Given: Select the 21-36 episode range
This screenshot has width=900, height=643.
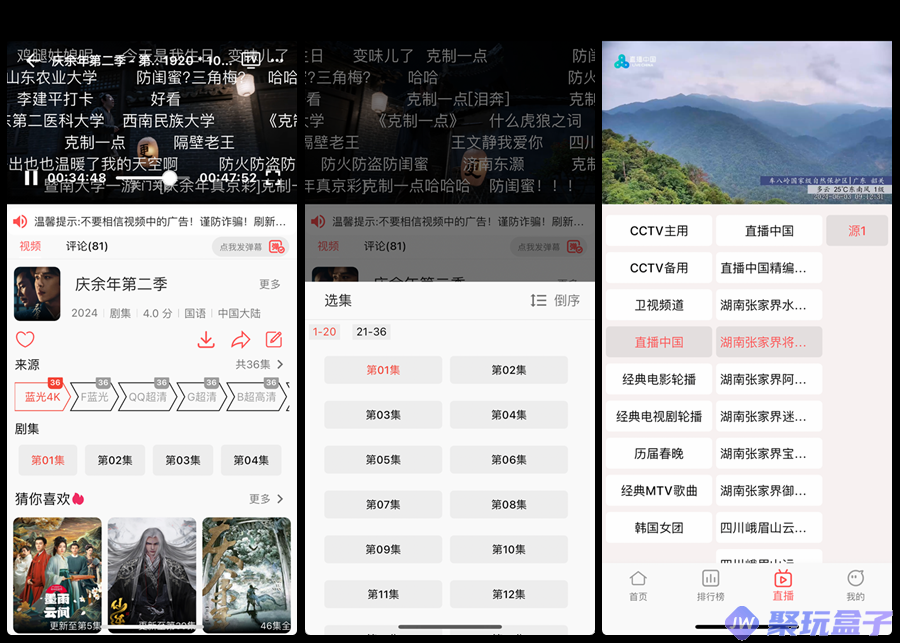Looking at the screenshot, I should [371, 332].
